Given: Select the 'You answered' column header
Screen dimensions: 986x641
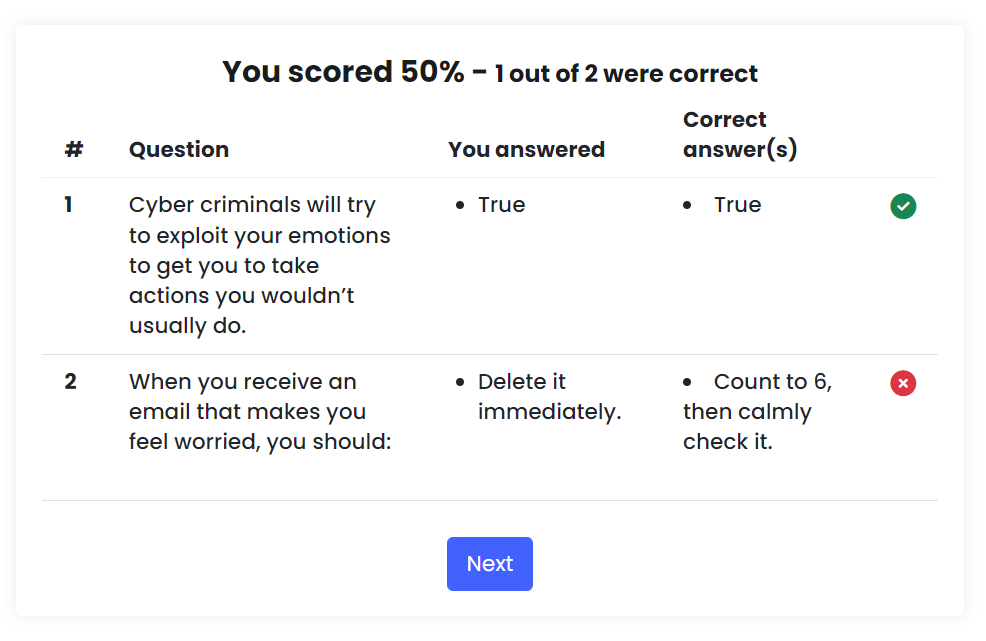Looking at the screenshot, I should point(526,150).
